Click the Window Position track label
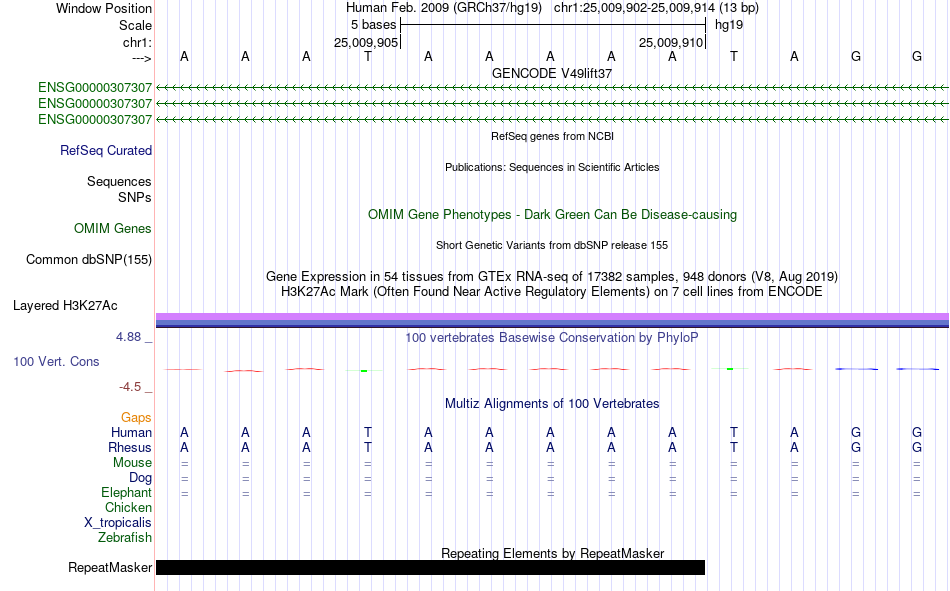 click(104, 8)
